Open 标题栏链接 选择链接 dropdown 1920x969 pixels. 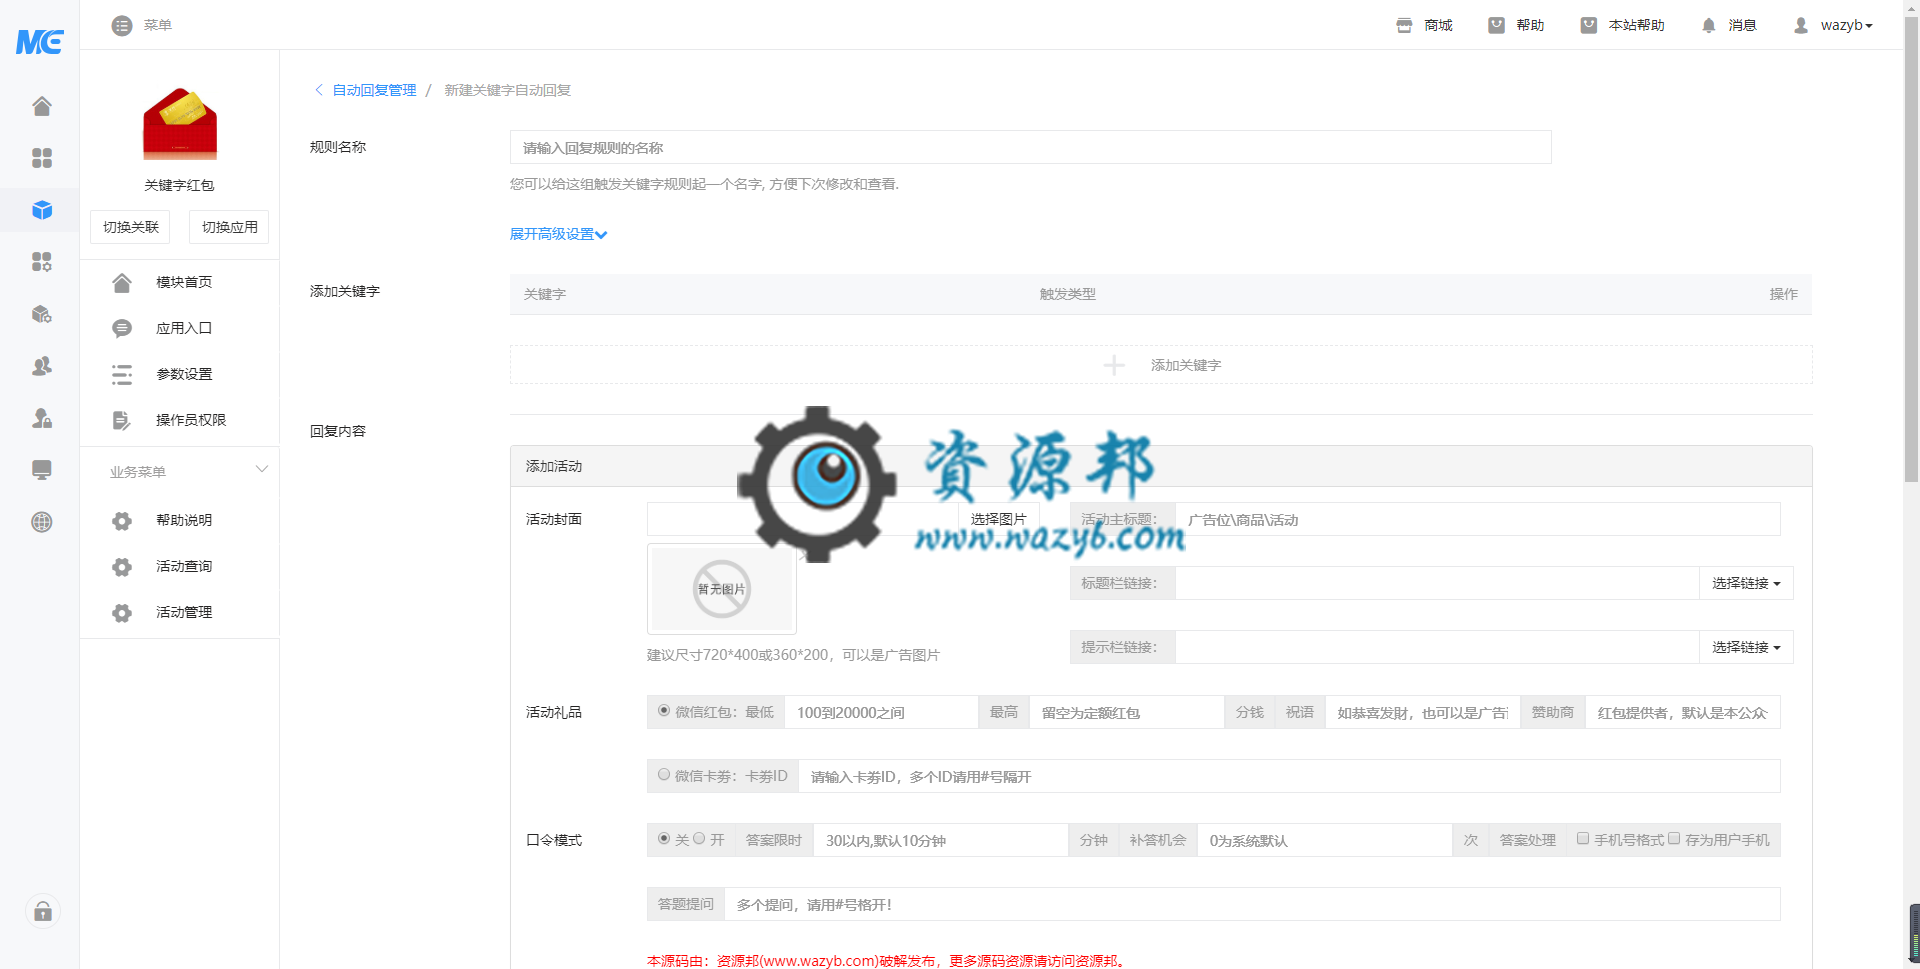[1746, 583]
